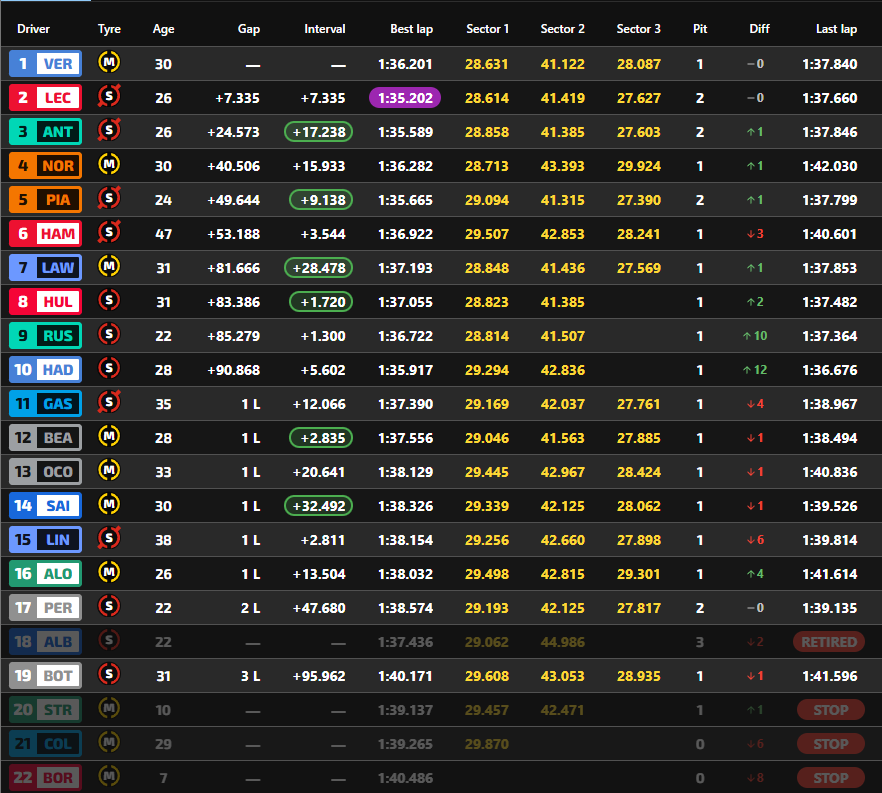Viewport: 882px width, 793px height.
Task: Click STR's STOP status badge
Action: point(831,710)
